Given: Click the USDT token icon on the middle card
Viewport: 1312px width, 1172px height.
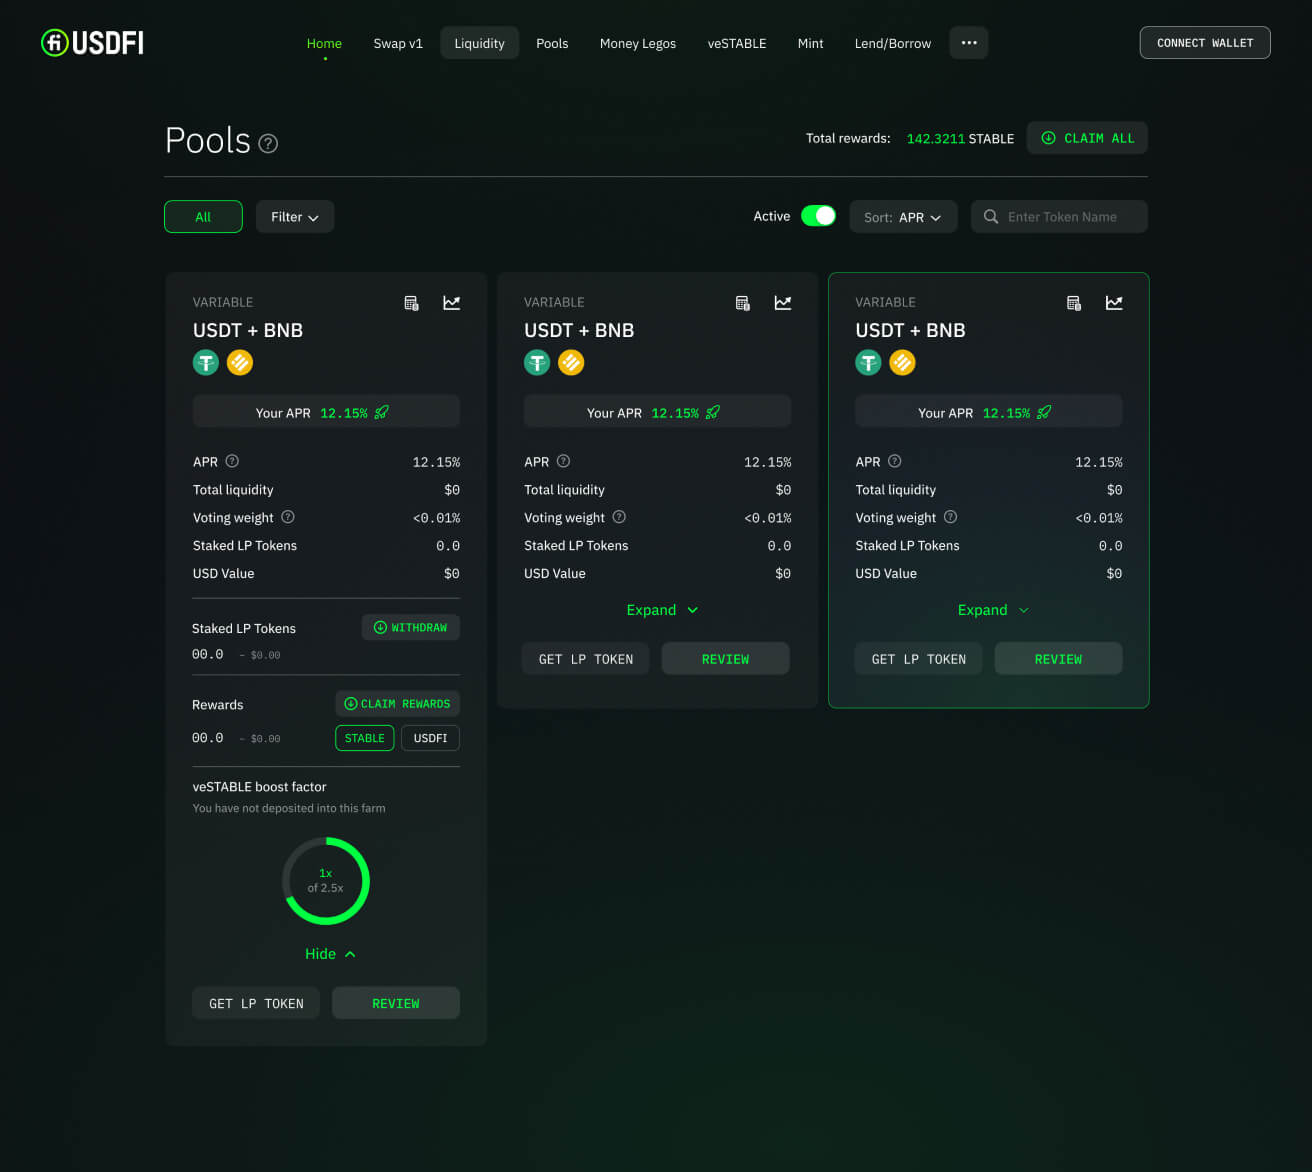Looking at the screenshot, I should [x=537, y=362].
